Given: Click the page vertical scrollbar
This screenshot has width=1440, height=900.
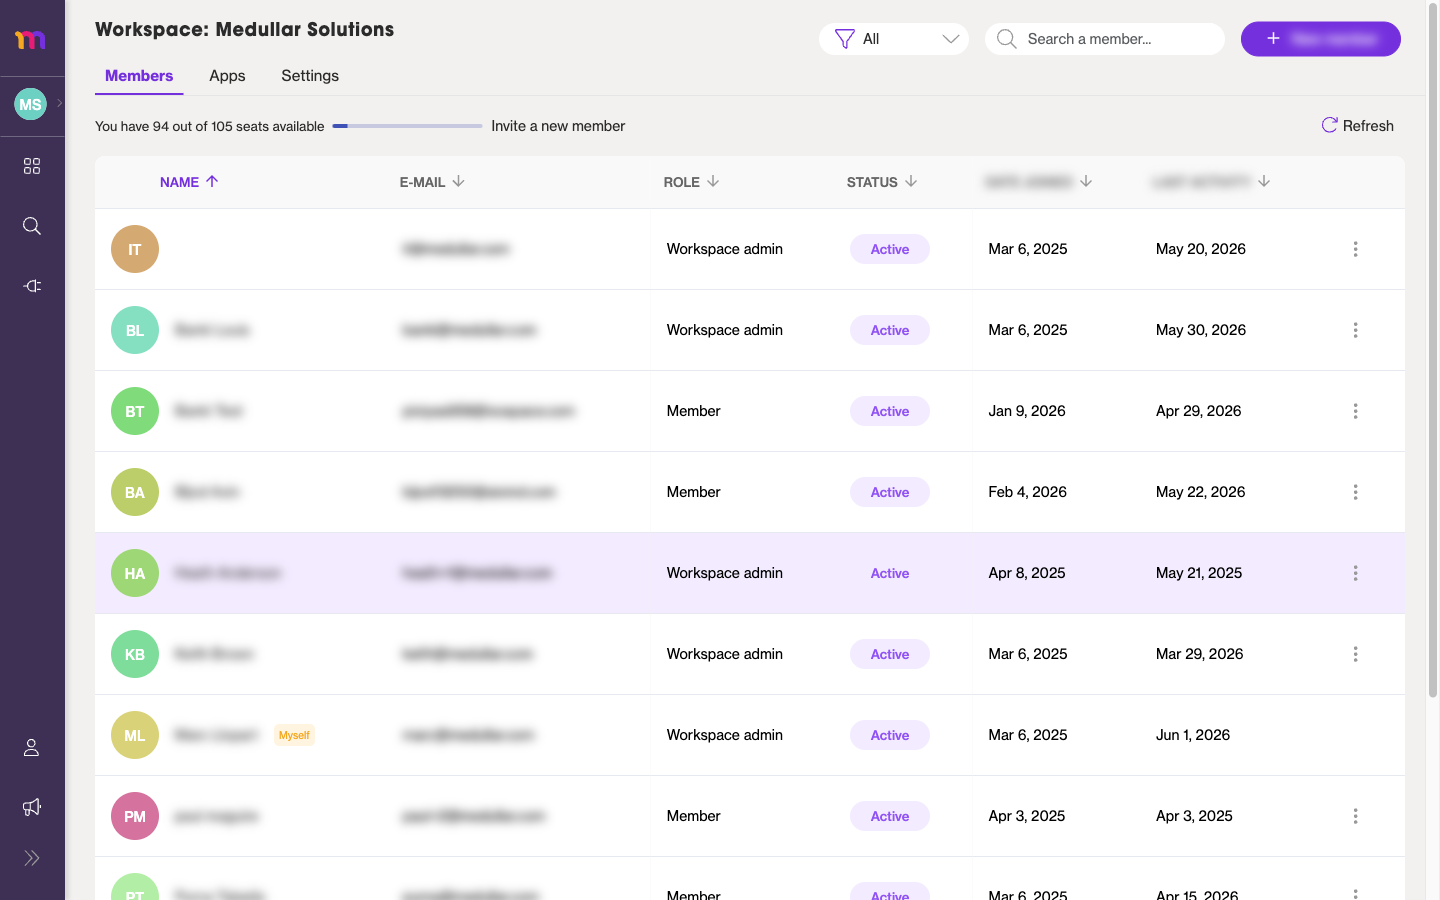Looking at the screenshot, I should tap(1433, 350).
